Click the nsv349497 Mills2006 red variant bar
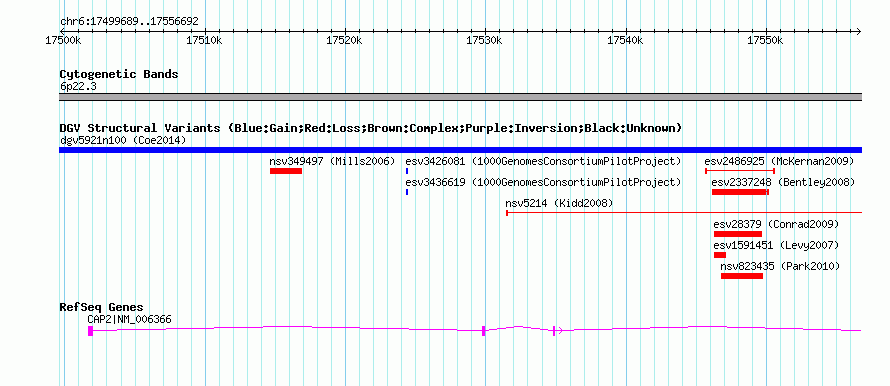 pos(286,171)
